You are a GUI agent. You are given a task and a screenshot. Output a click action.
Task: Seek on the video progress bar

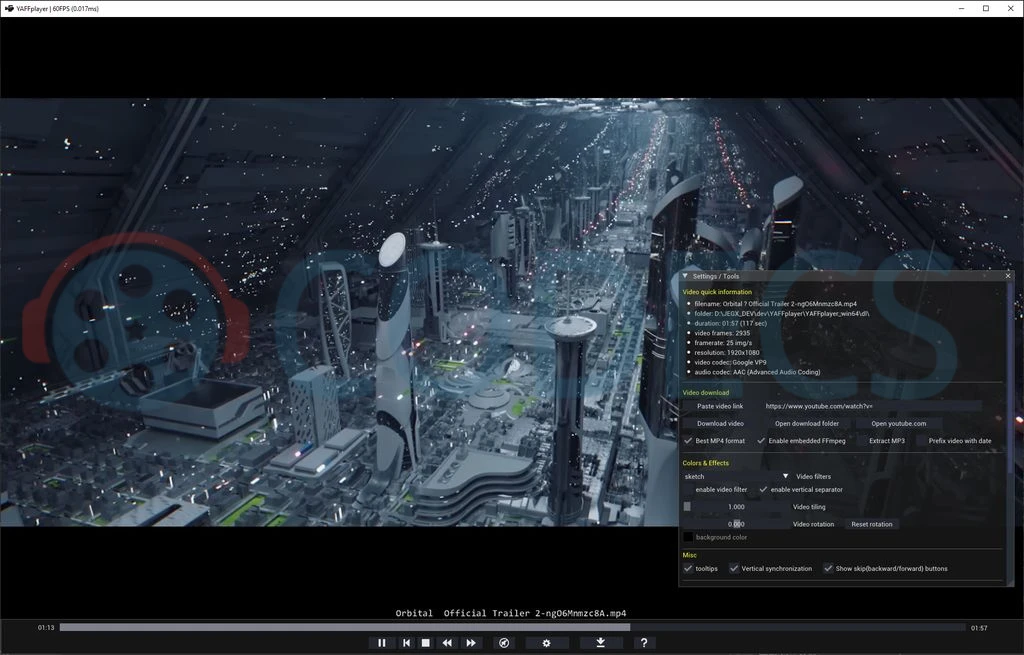coord(513,628)
